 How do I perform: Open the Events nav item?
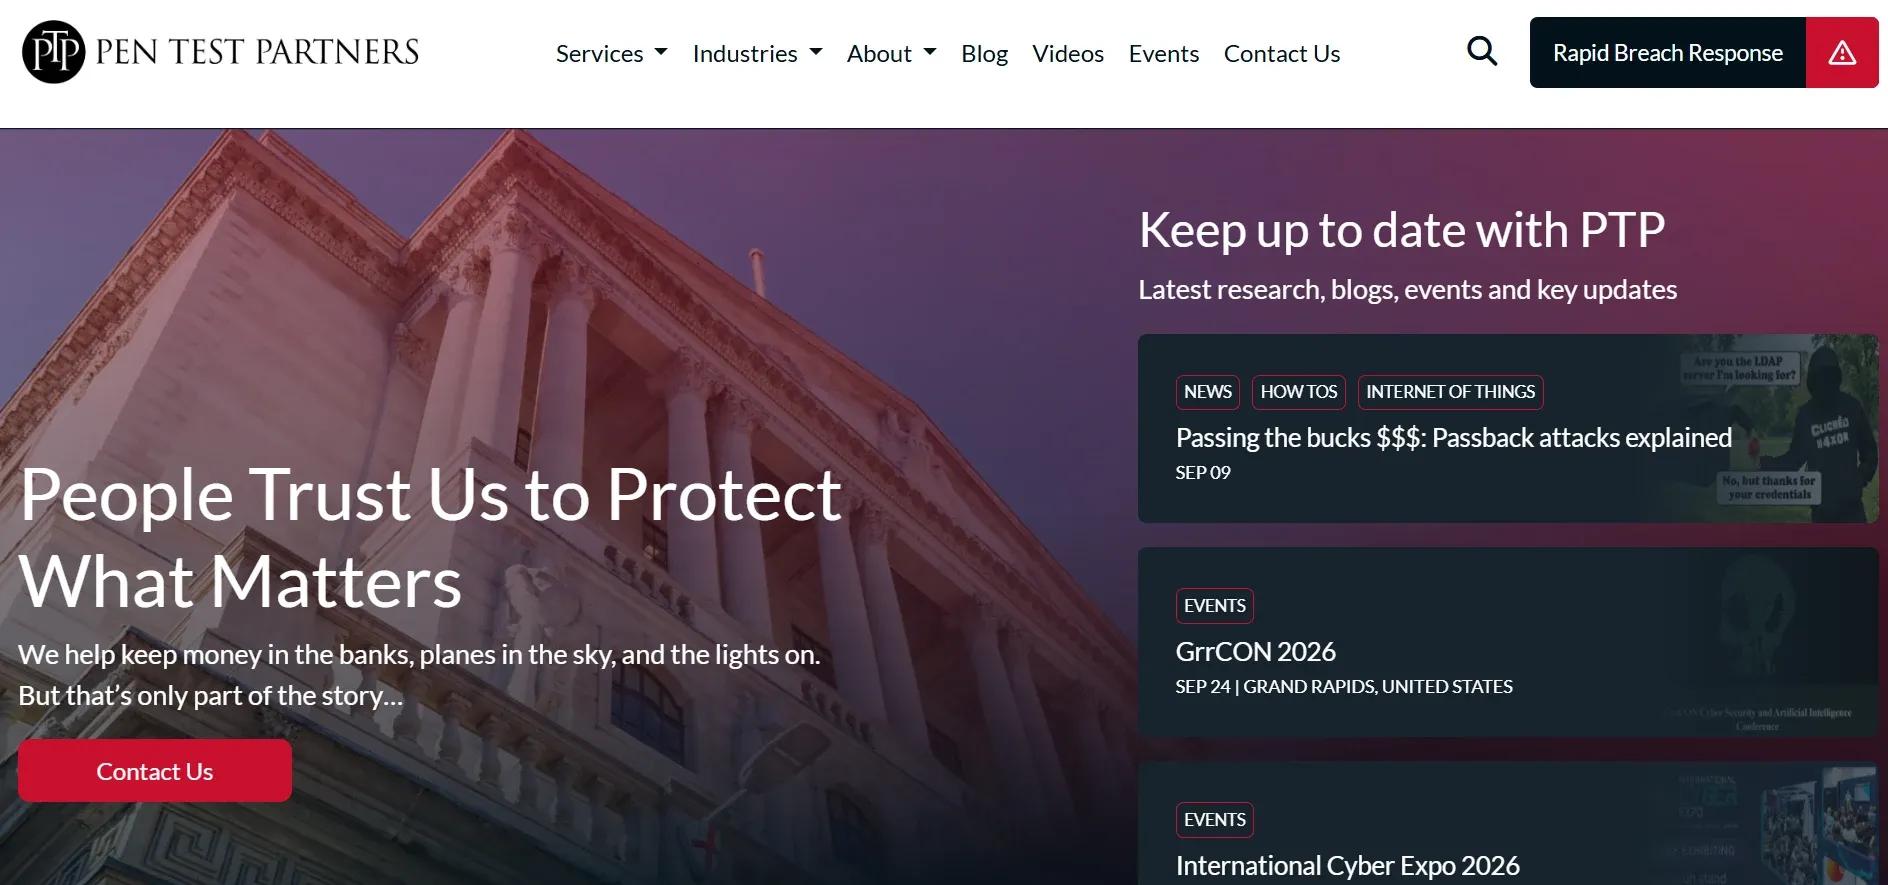tap(1164, 53)
